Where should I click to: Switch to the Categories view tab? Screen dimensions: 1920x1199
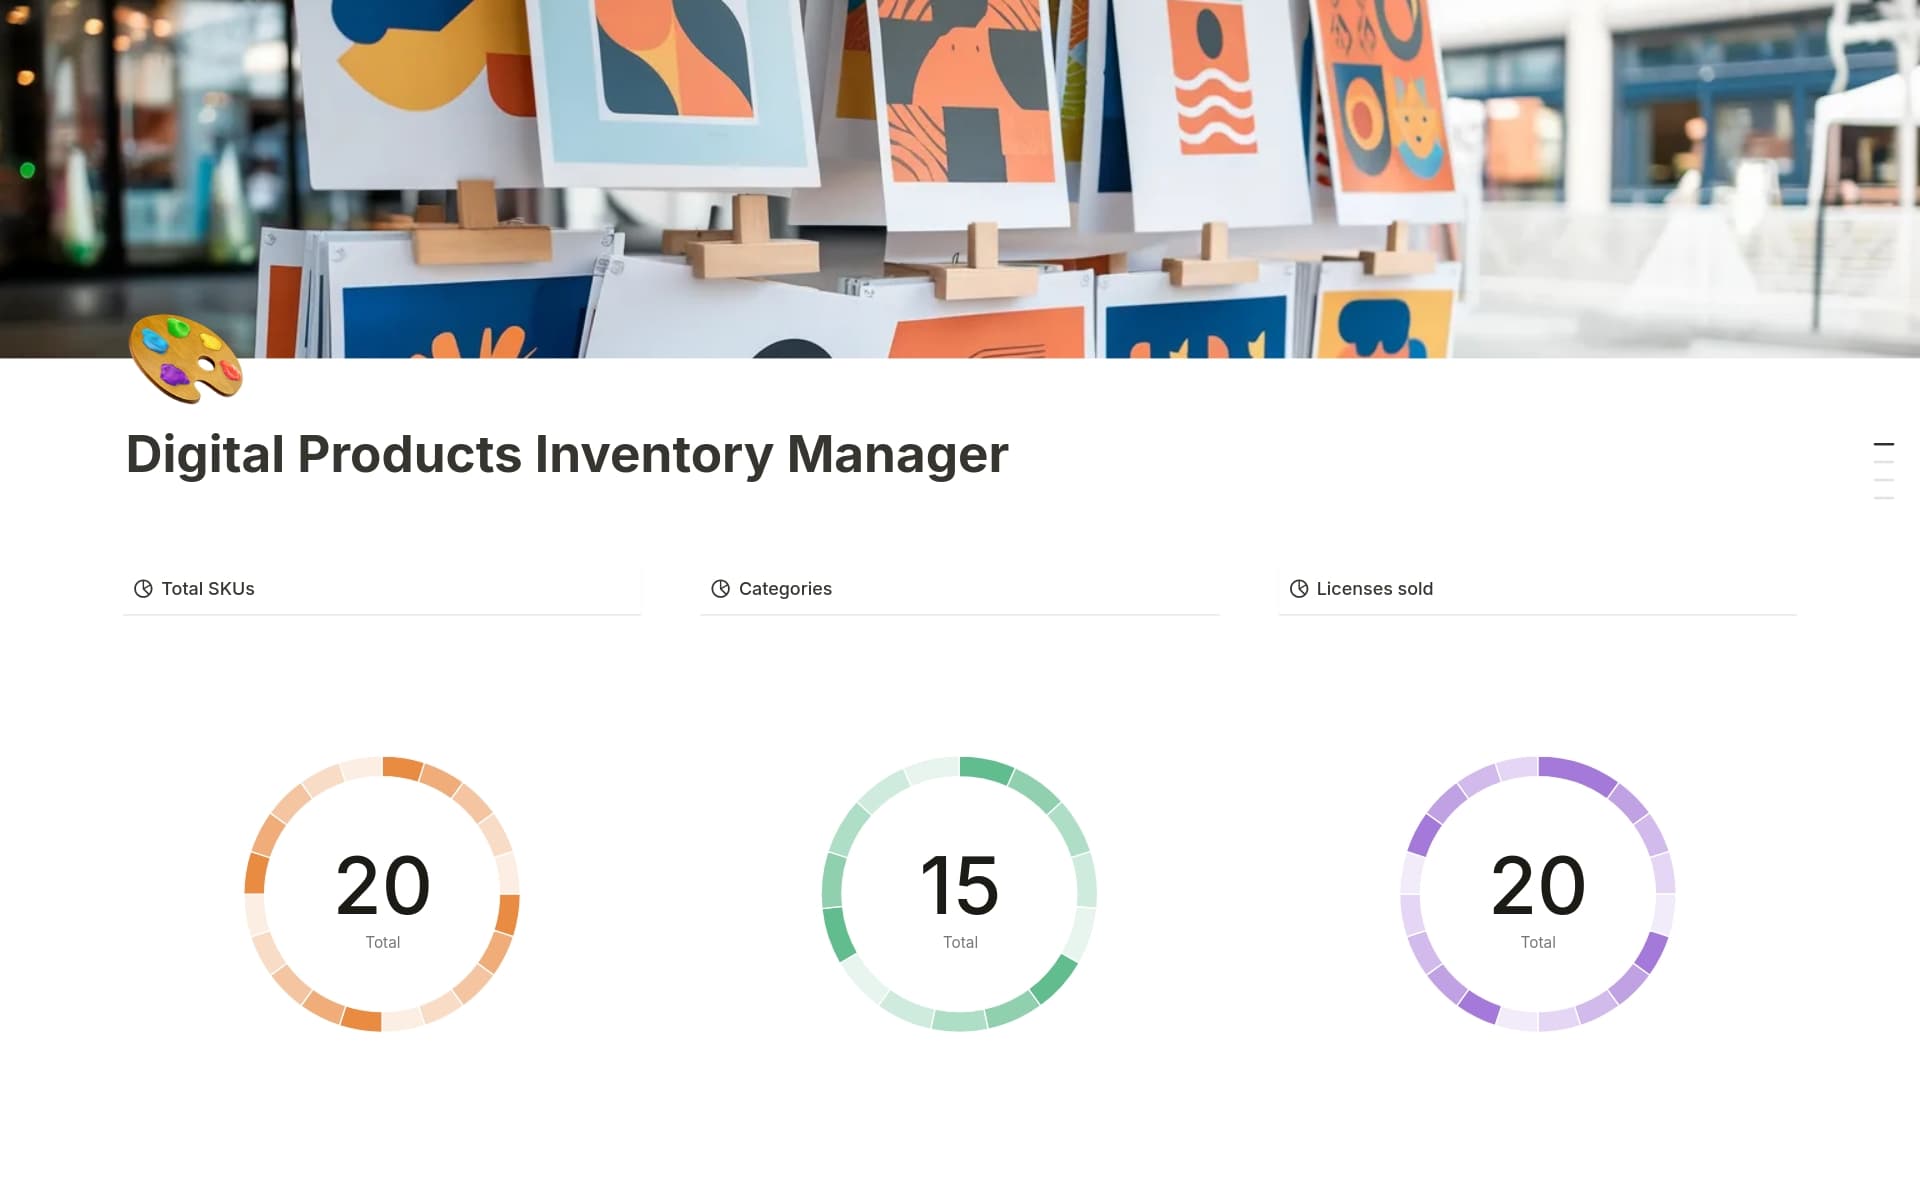point(785,589)
